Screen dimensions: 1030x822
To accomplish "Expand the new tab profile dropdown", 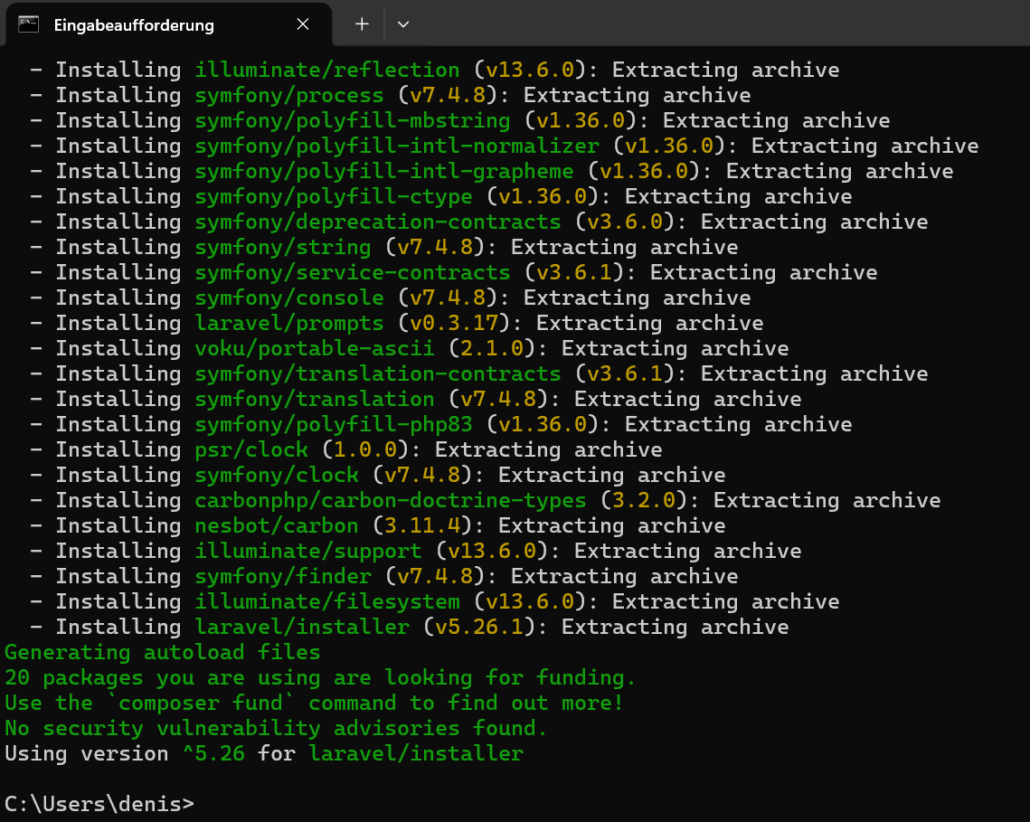I will [x=403, y=24].
